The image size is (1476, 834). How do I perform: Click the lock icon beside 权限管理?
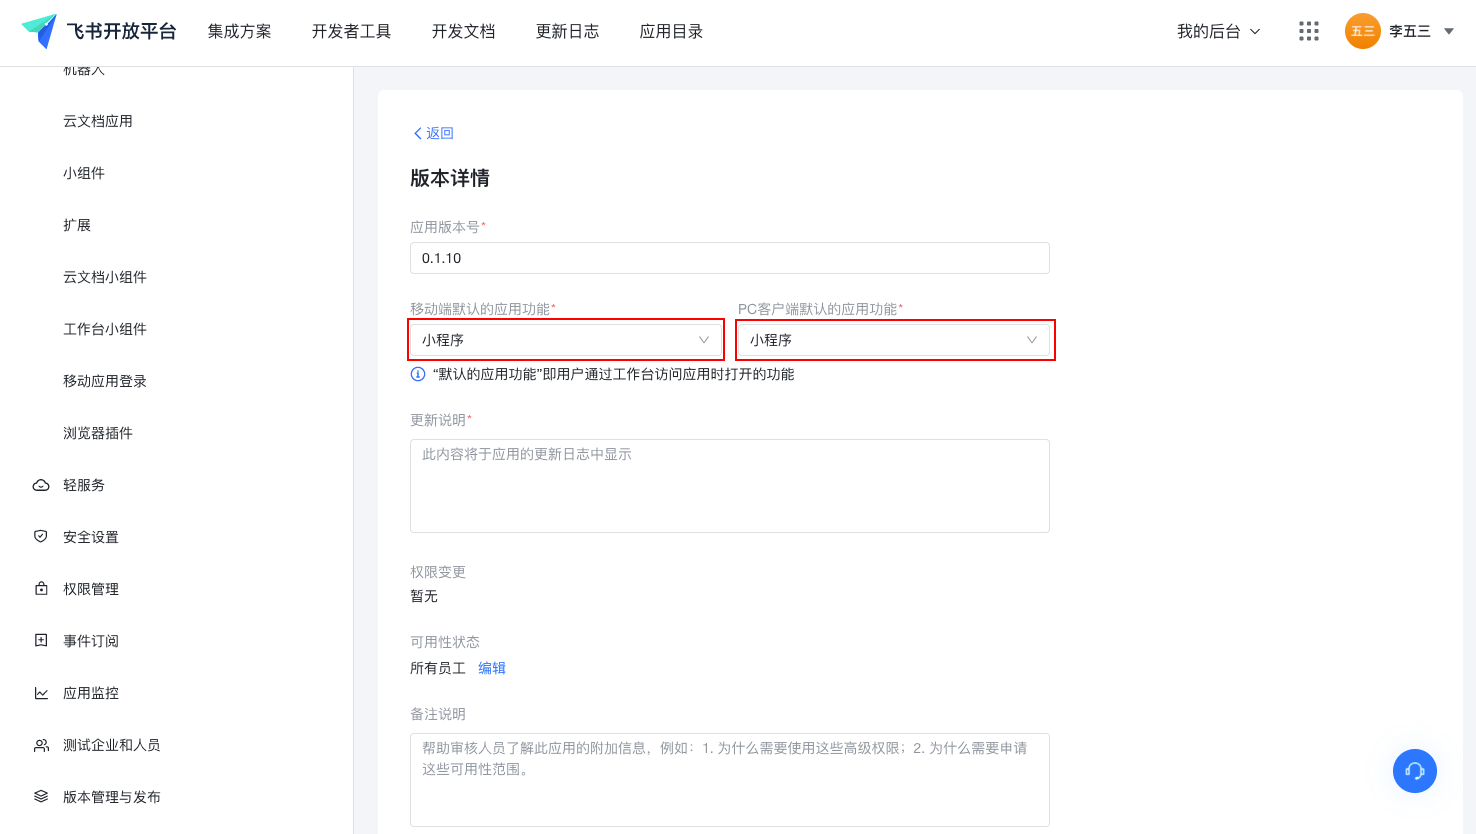(41, 589)
